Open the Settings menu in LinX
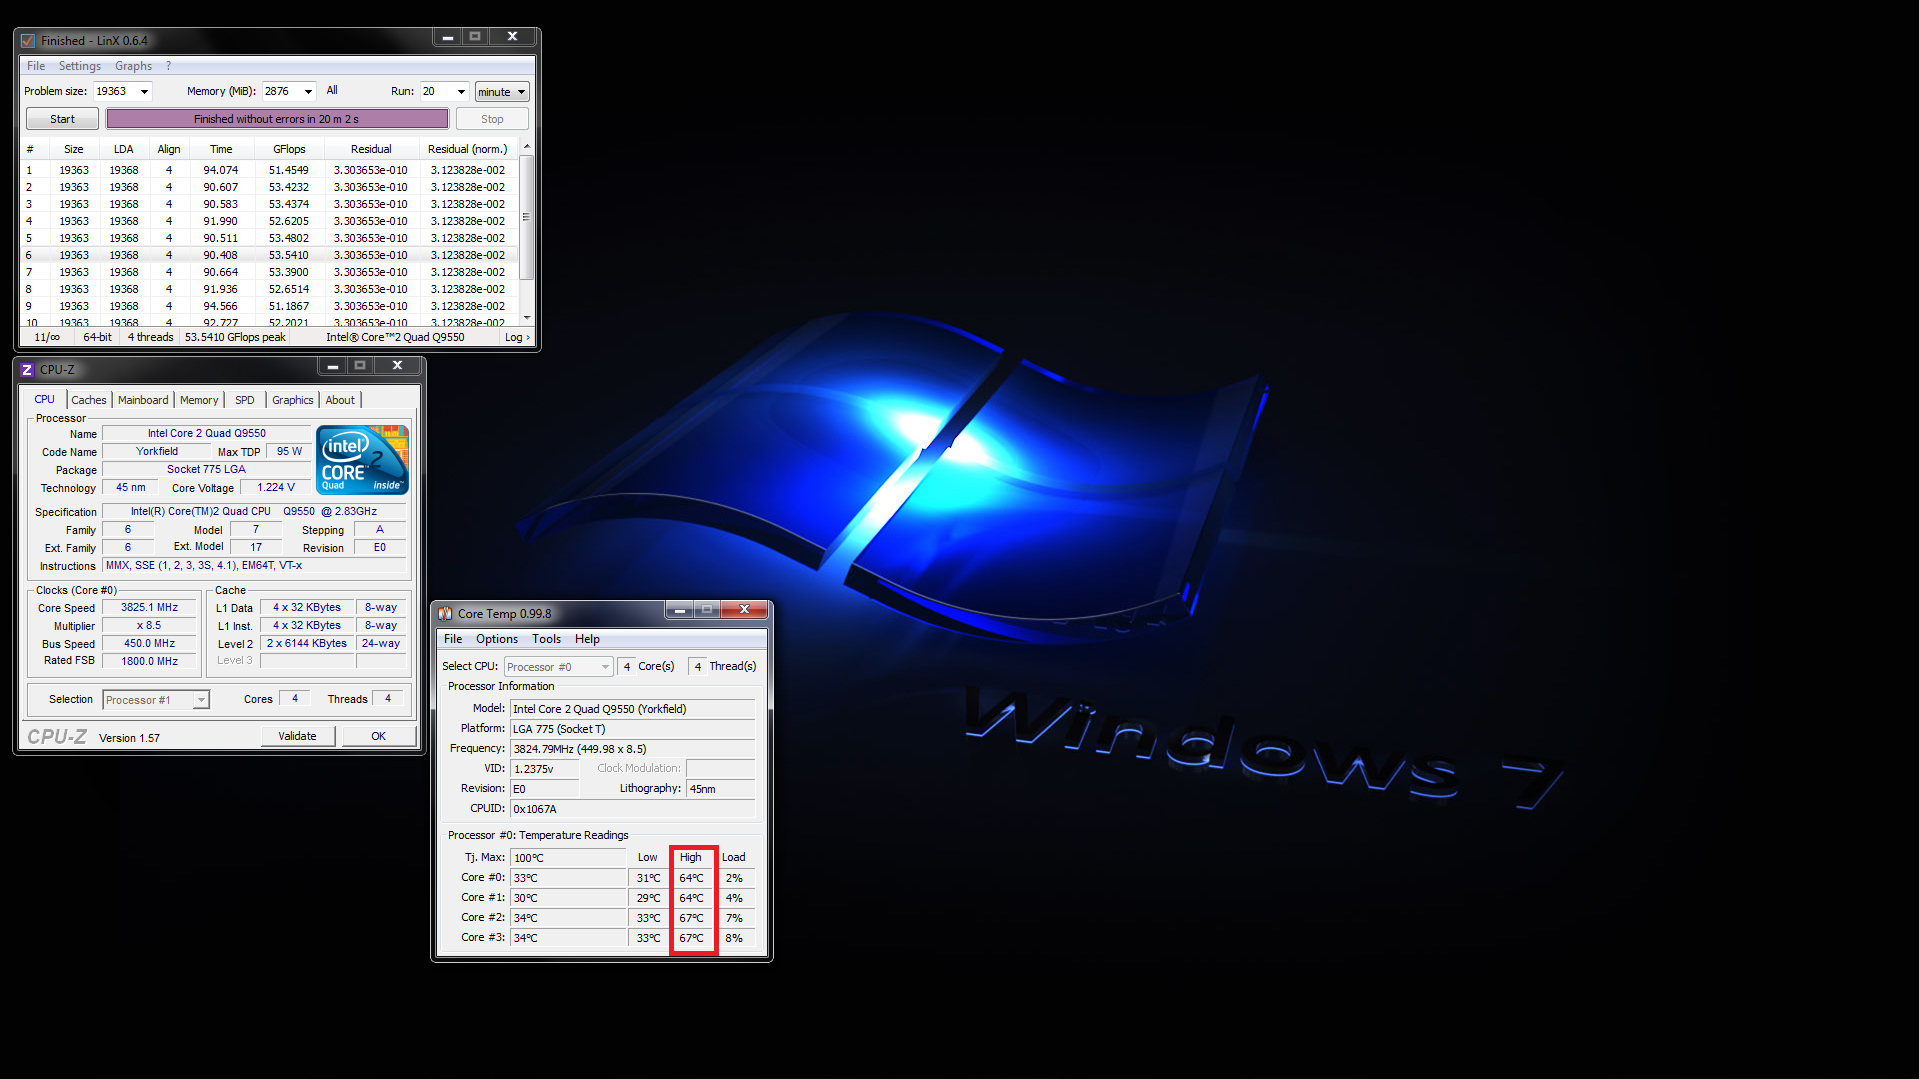Screen dimensions: 1919x1079 [x=80, y=66]
